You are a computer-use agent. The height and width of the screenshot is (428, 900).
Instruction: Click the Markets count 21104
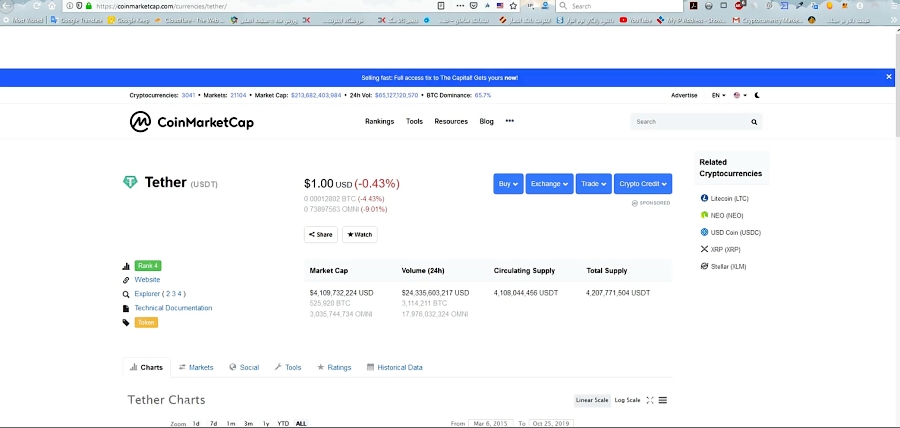(x=238, y=95)
